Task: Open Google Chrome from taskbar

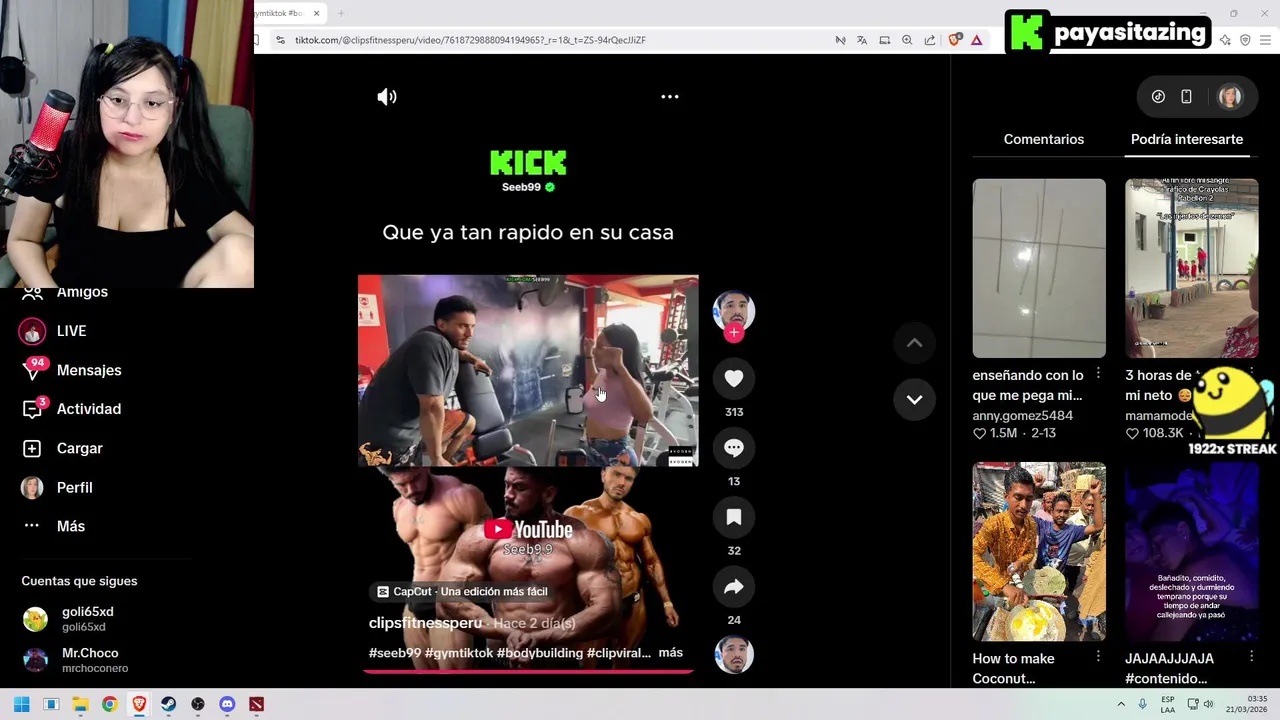Action: 109,704
